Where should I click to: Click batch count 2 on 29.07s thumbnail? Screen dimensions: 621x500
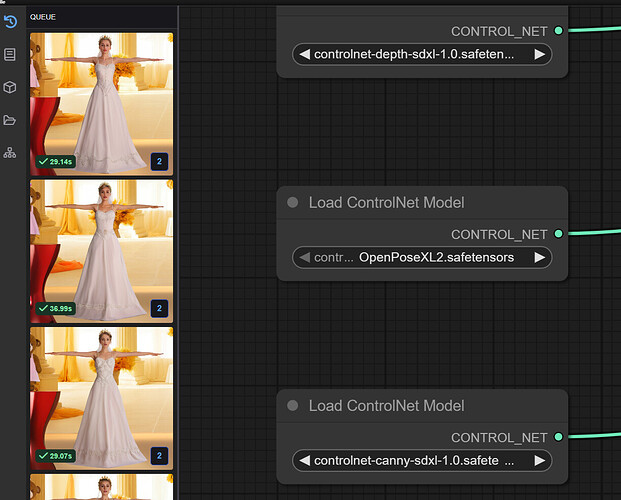[159, 456]
